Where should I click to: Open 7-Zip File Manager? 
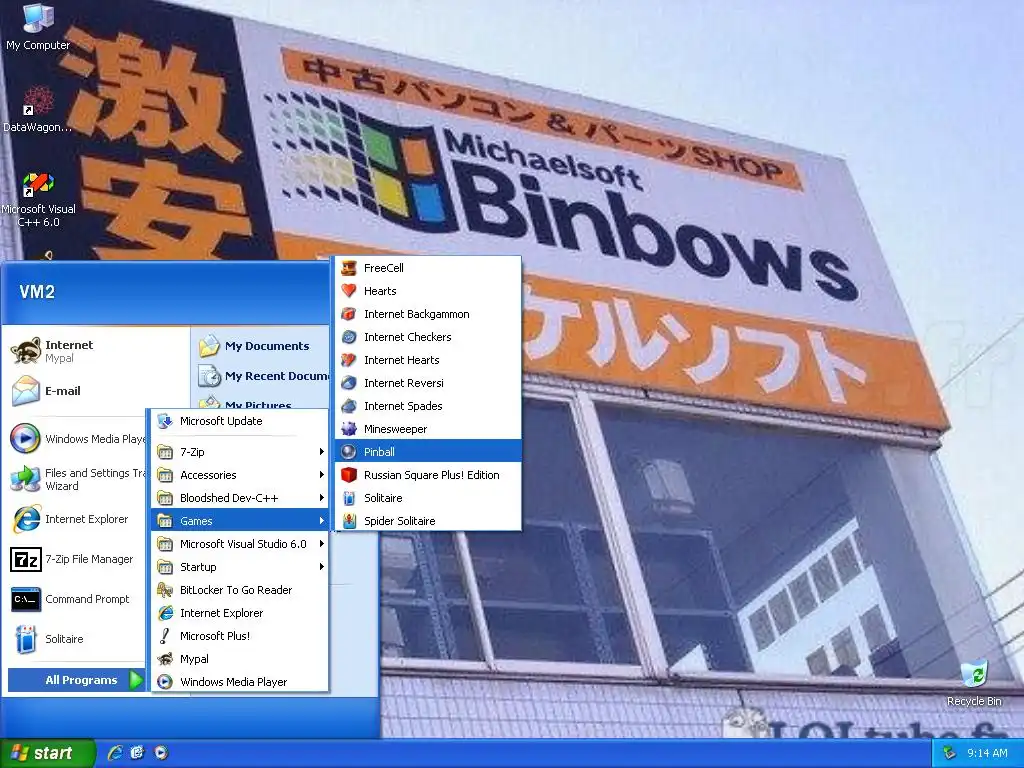[76, 559]
